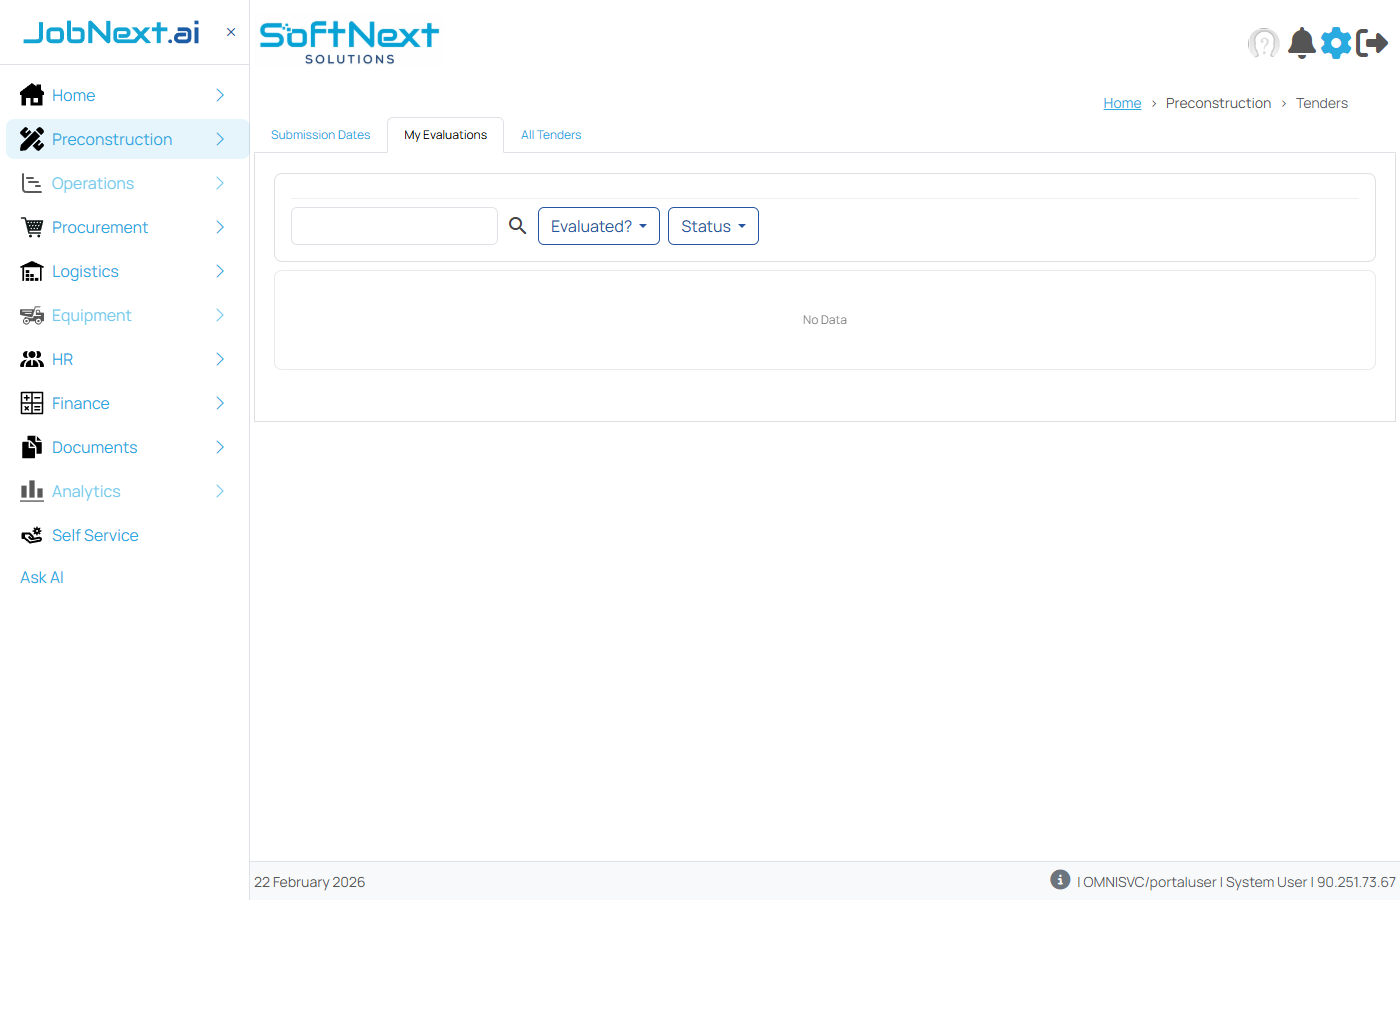Click the Finance calculator icon
The width and height of the screenshot is (1400, 1035).
32,403
